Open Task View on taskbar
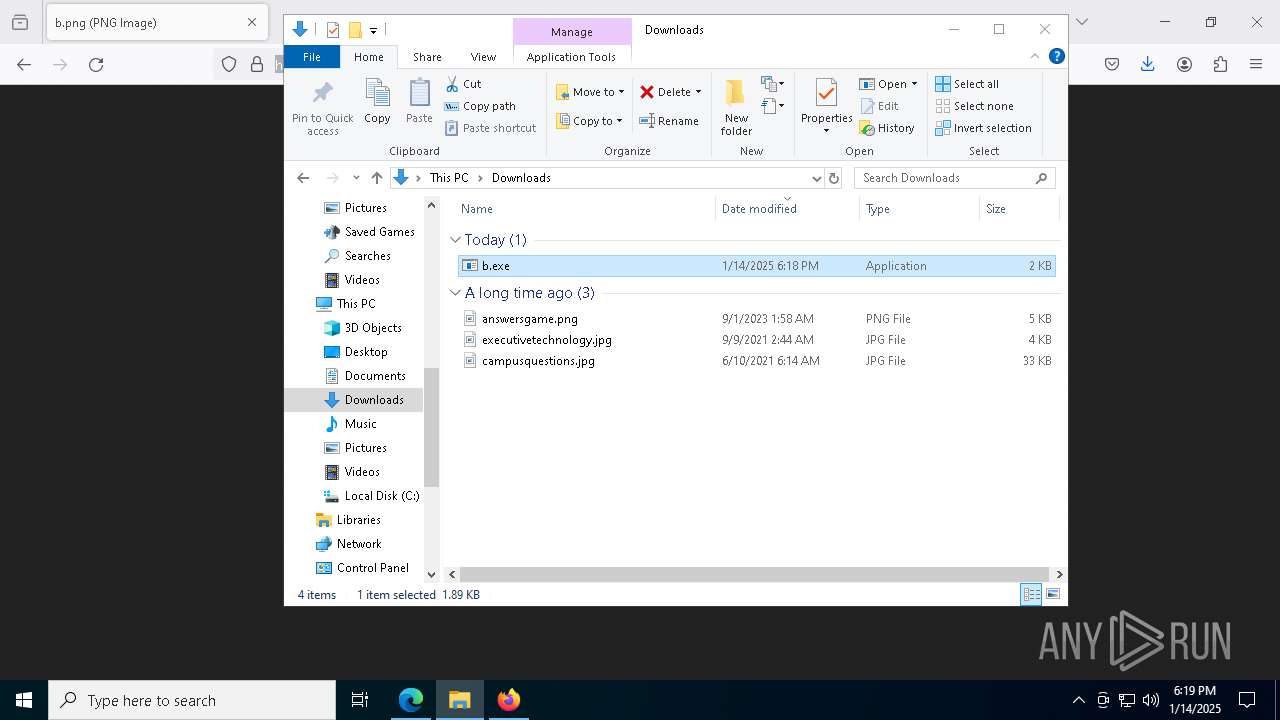Viewport: 1280px width, 720px height. point(360,700)
